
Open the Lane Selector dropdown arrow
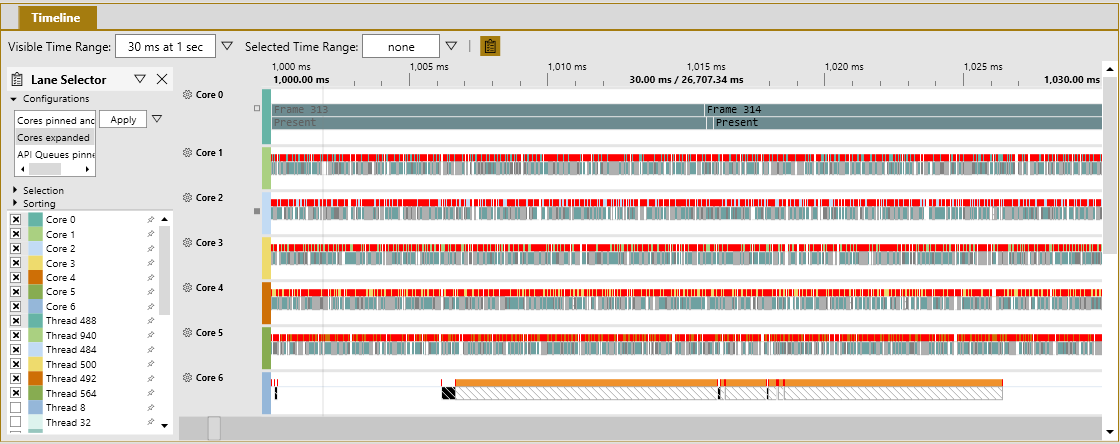coord(140,79)
